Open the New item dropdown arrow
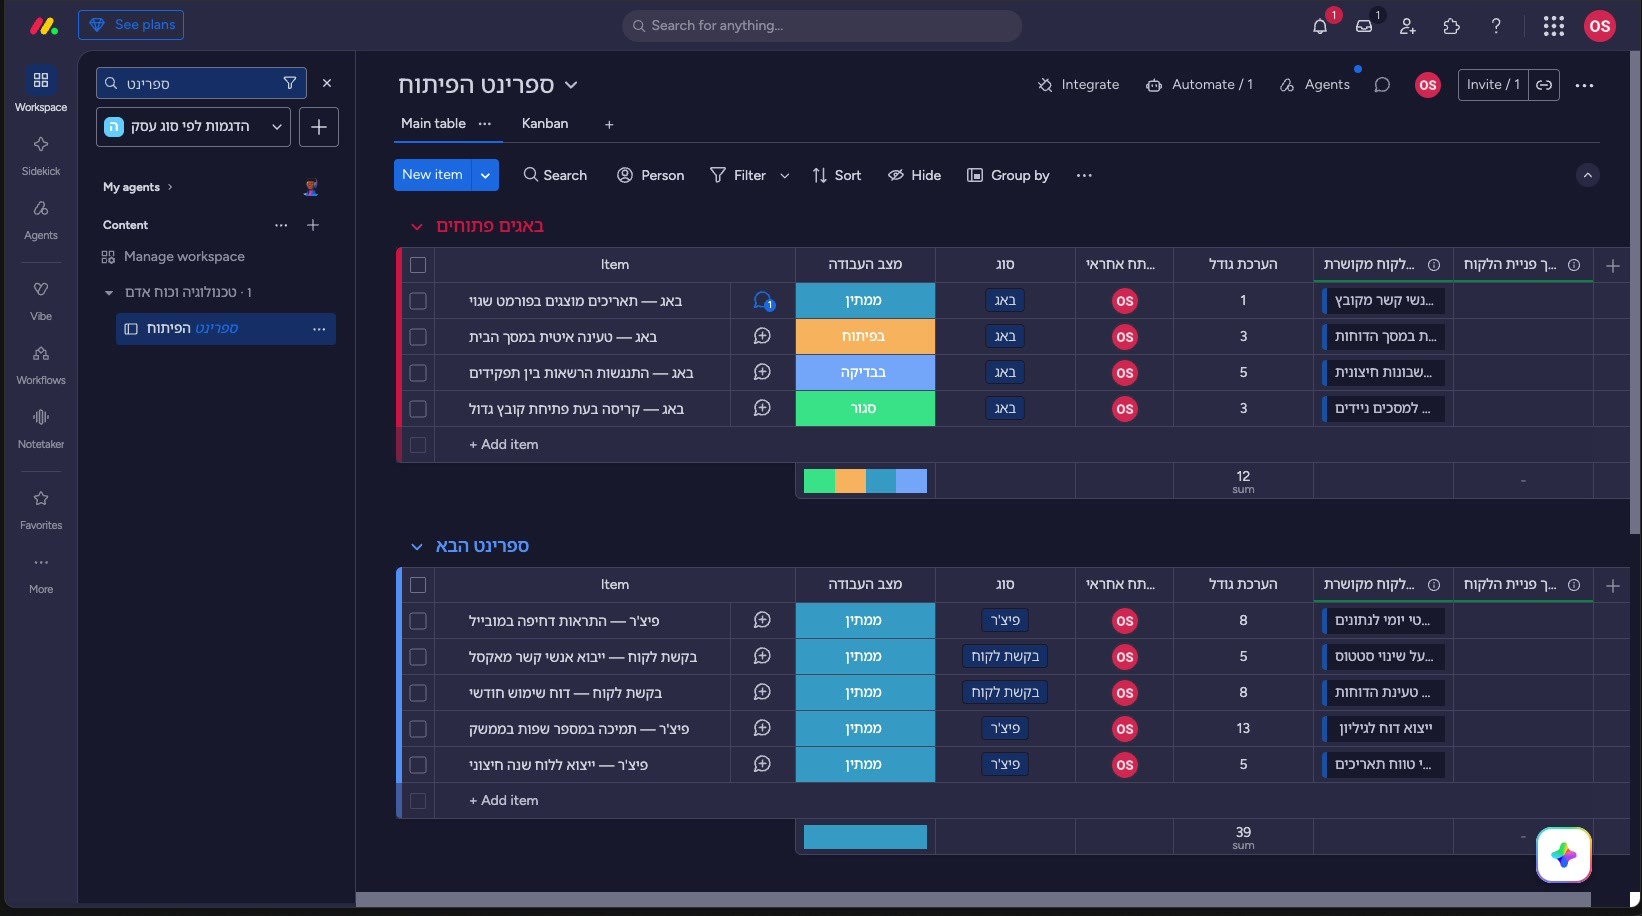This screenshot has height=916, width=1642. pos(485,175)
